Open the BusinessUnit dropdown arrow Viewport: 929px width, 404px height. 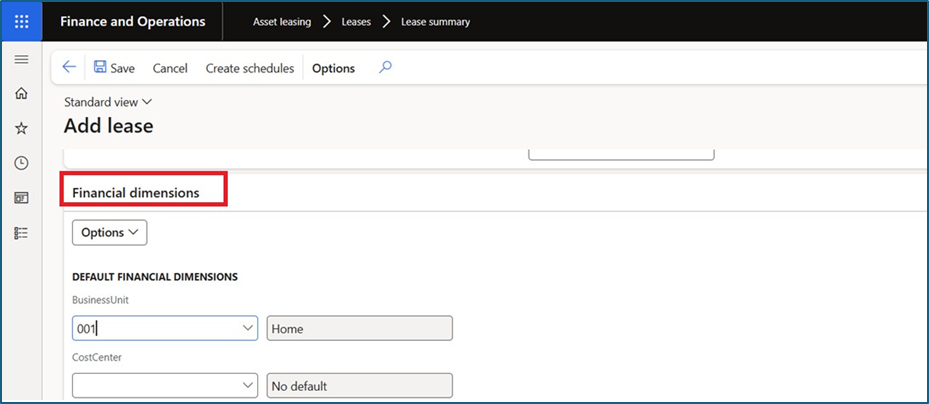coord(248,328)
